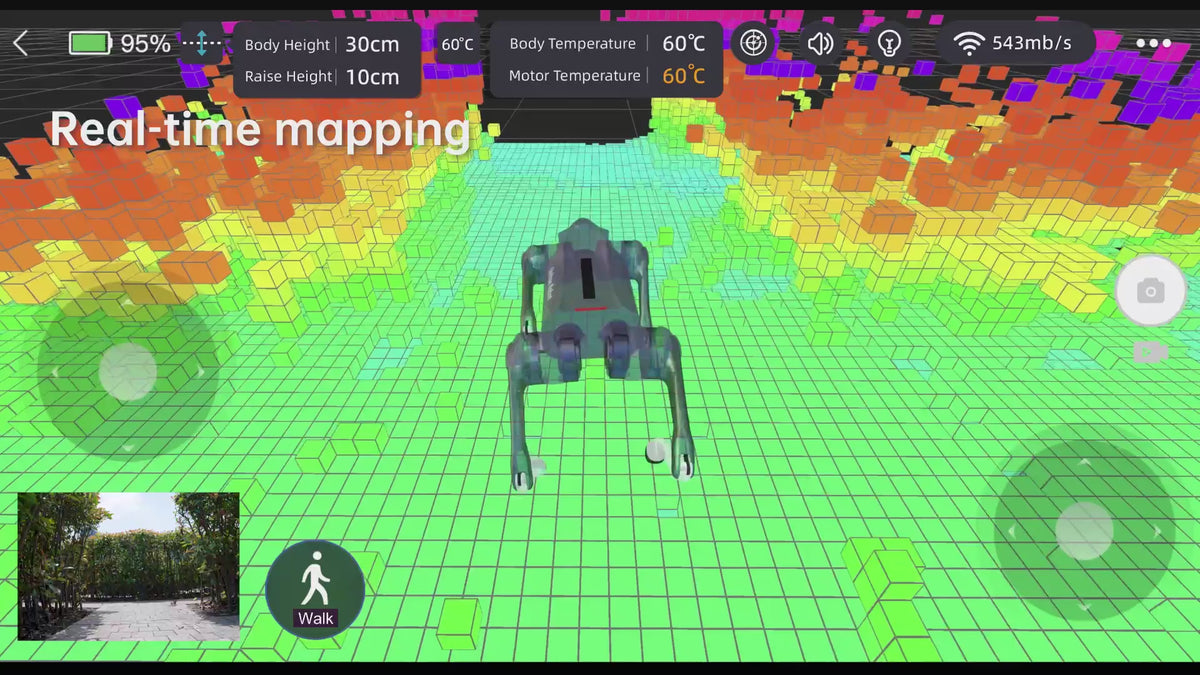The image size is (1200, 675).
Task: Click the radar mapping icon
Action: (753, 43)
